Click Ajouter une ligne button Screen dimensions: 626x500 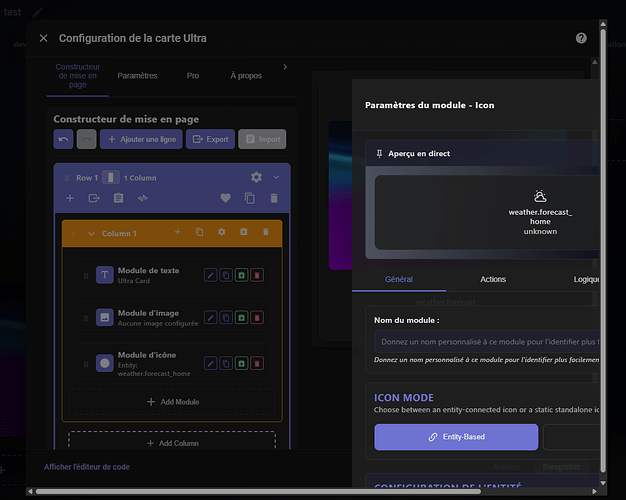pyautogui.click(x=141, y=139)
